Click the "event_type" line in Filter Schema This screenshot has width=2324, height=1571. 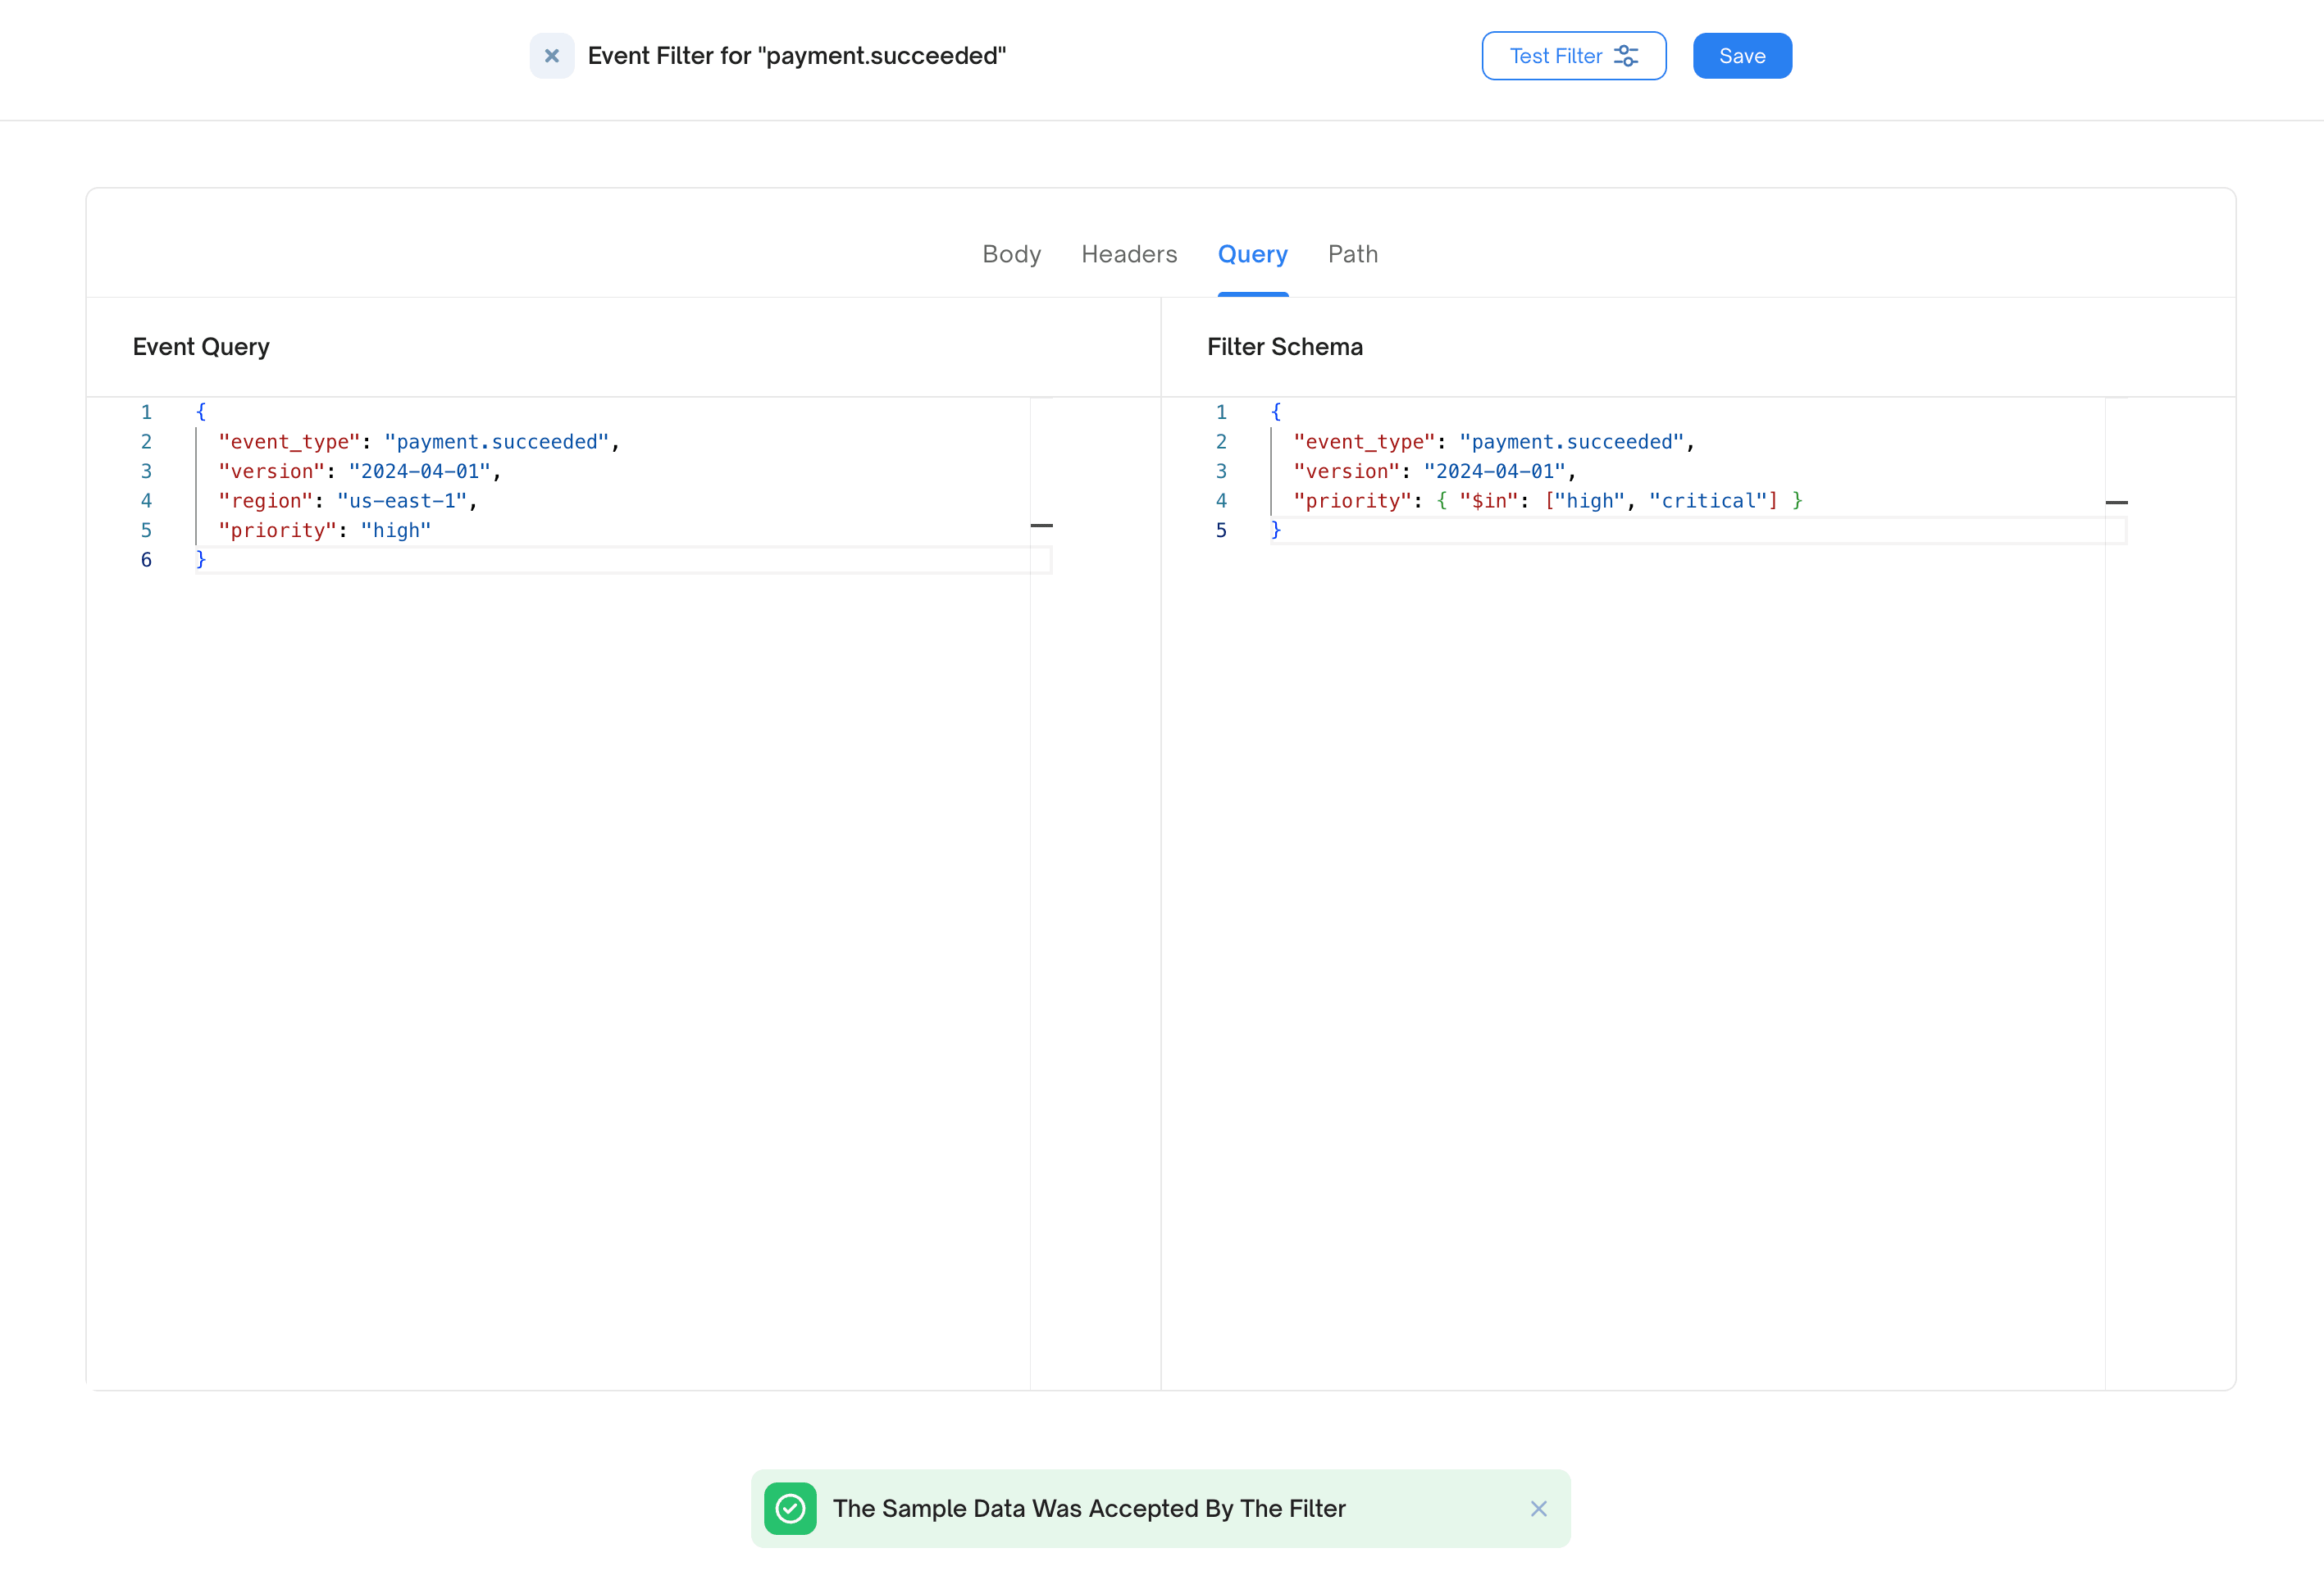coord(1493,442)
